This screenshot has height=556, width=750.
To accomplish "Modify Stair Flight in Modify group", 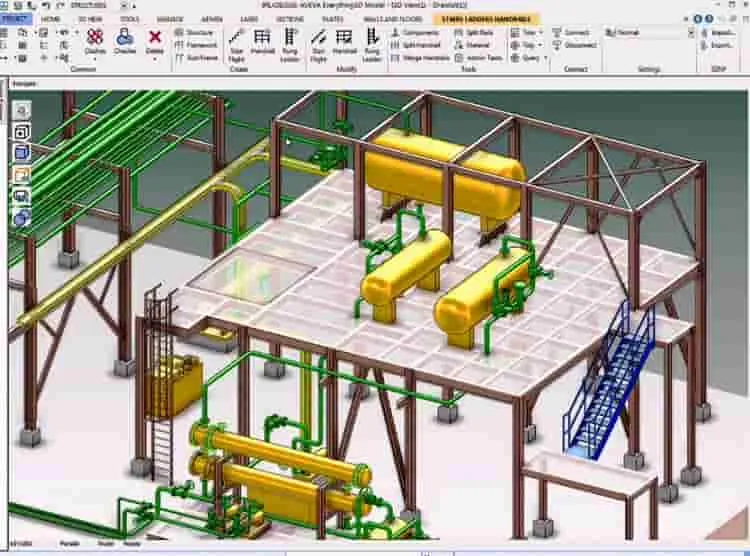I will [318, 45].
